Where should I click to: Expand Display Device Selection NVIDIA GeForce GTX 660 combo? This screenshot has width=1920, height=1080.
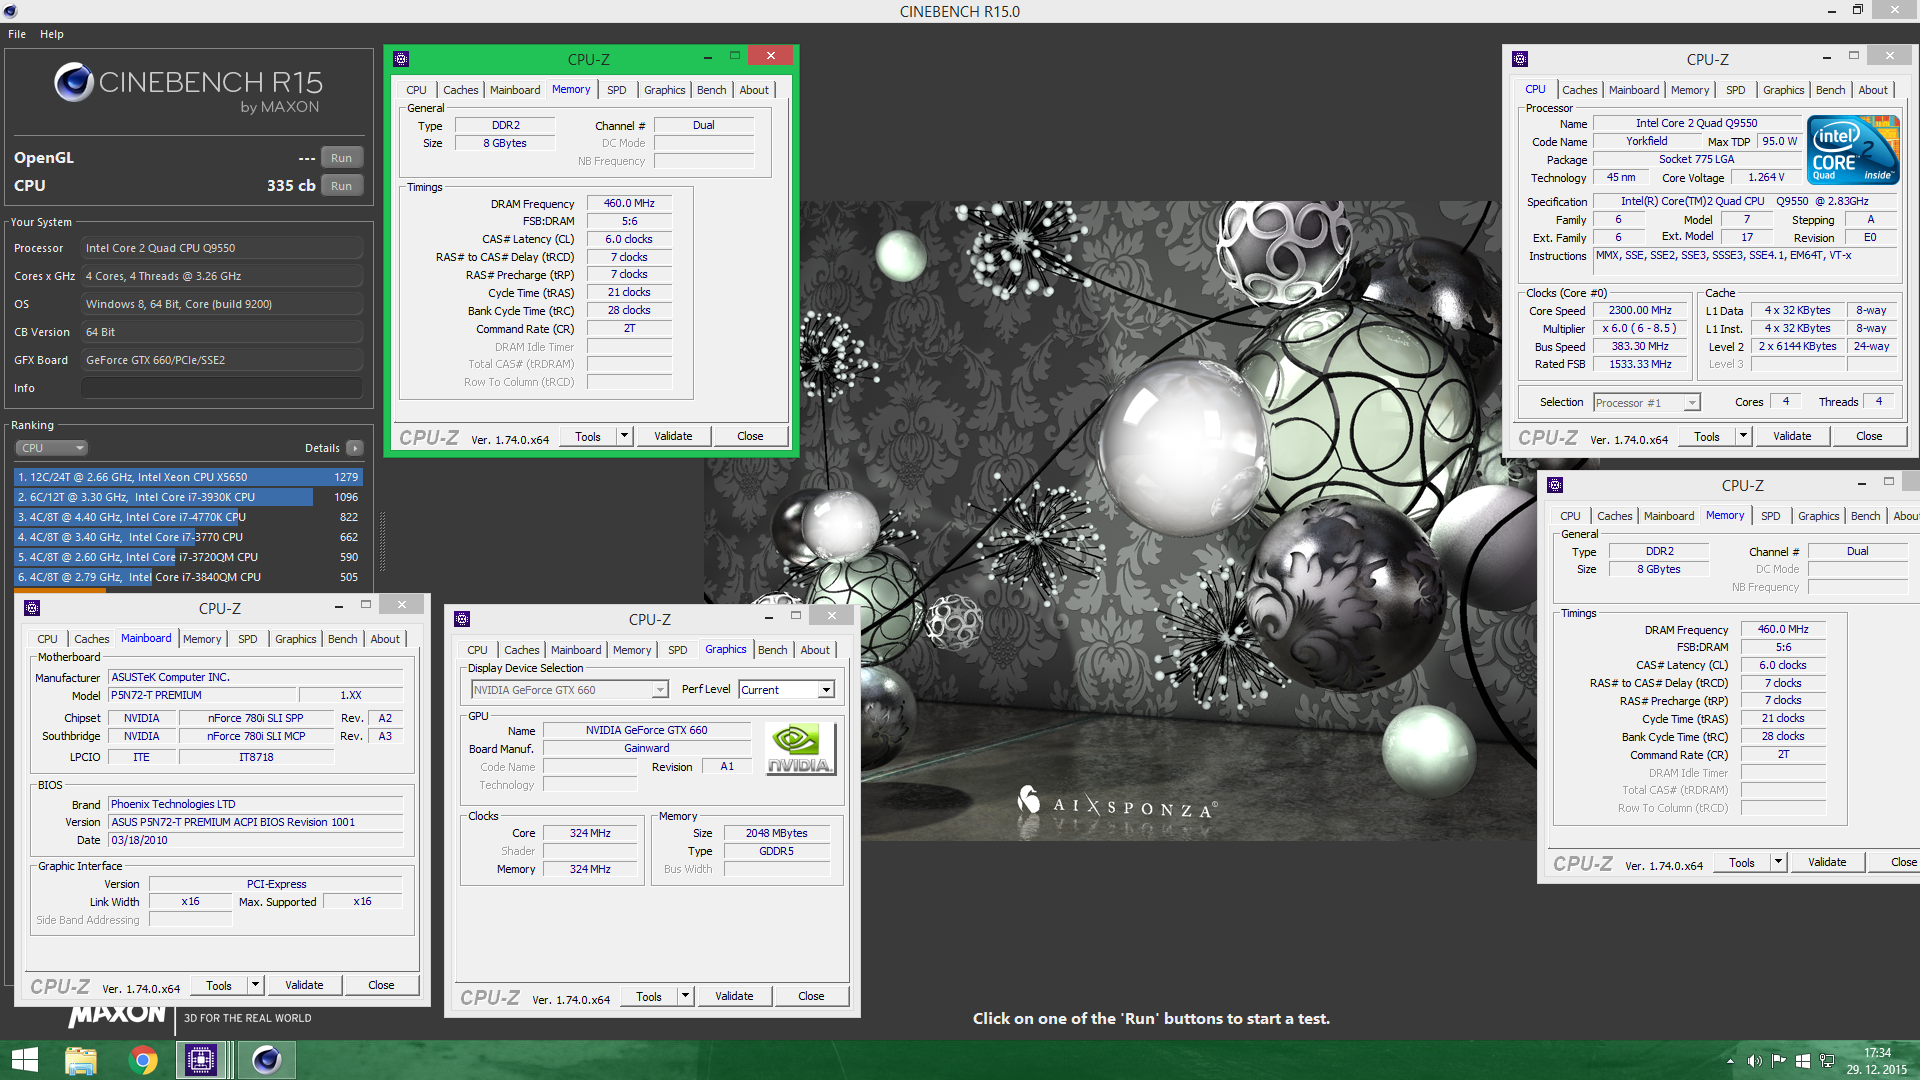click(570, 690)
